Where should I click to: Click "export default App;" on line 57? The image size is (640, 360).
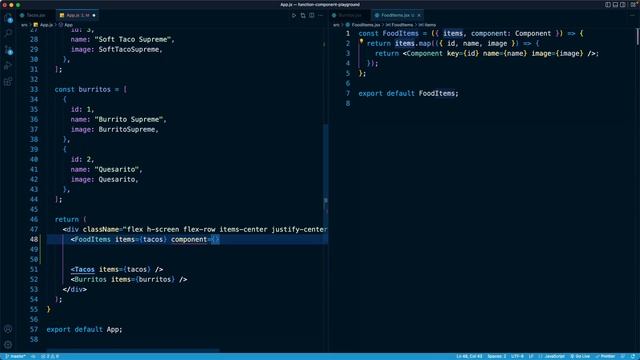84,329
